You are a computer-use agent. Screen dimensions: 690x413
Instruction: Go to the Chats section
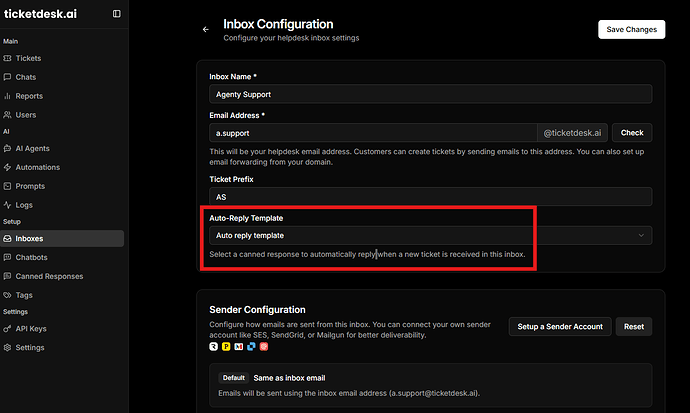point(26,77)
